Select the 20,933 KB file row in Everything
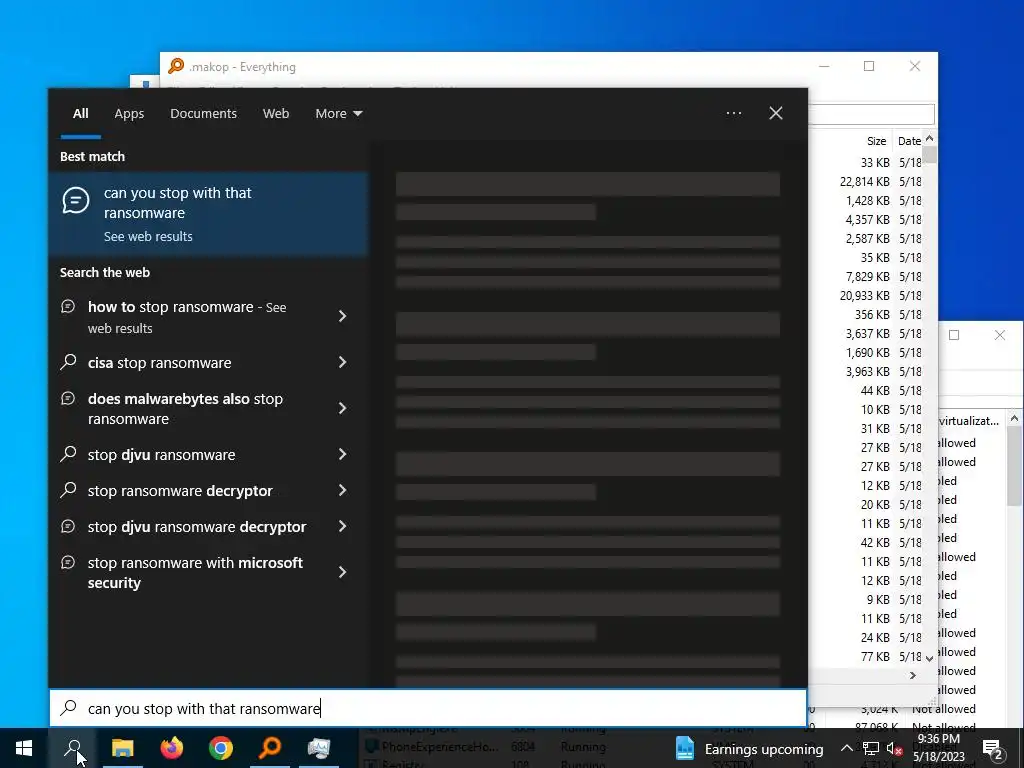 [x=865, y=295]
